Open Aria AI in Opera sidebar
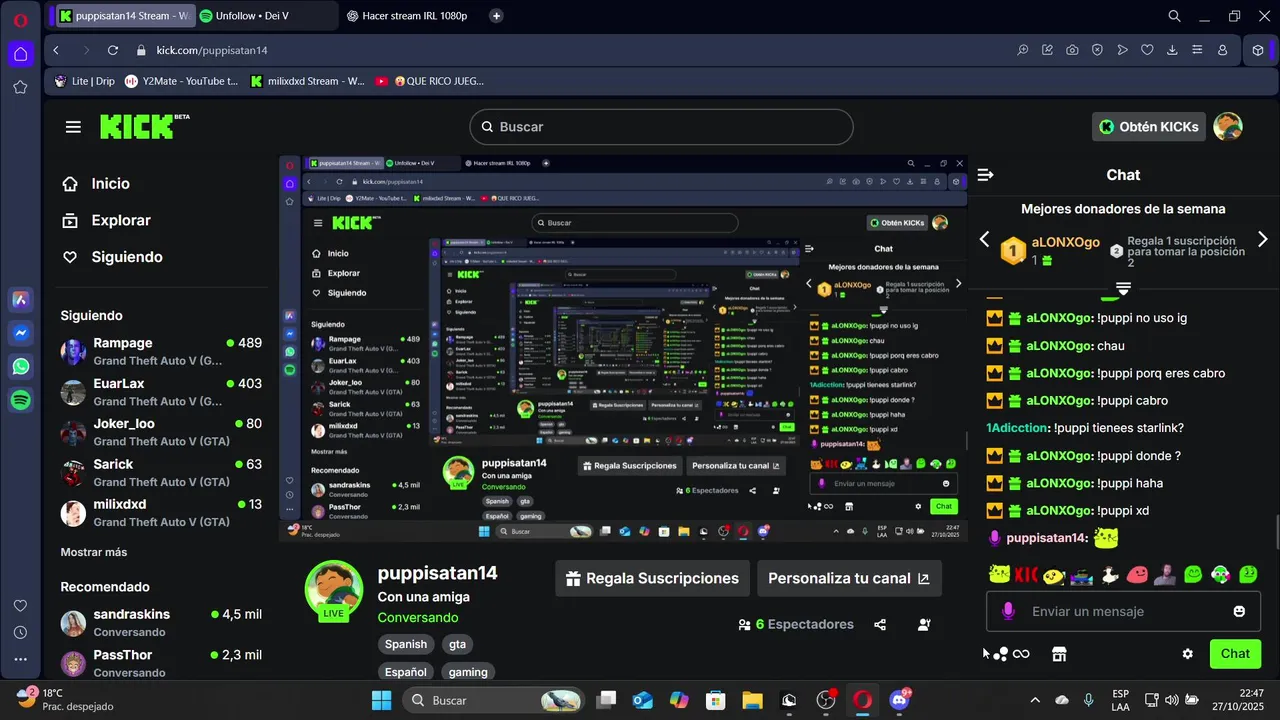Screen dimensions: 1280x720 [x=20, y=299]
